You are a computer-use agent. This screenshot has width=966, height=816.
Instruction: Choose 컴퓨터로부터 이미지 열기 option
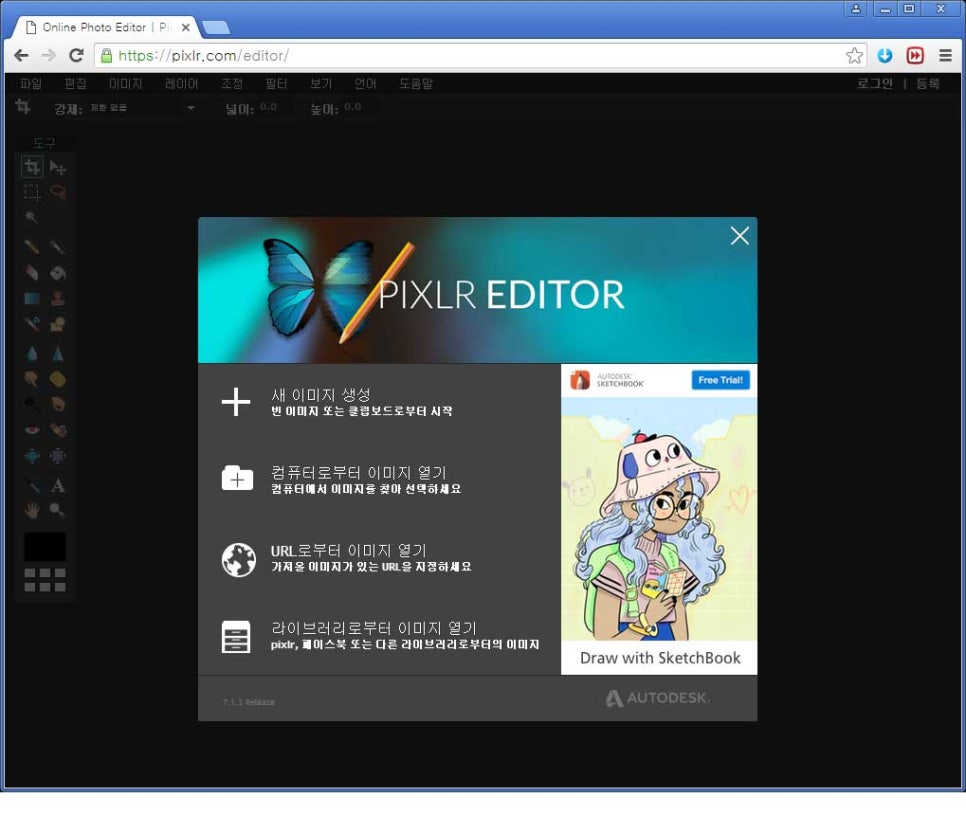click(x=341, y=479)
